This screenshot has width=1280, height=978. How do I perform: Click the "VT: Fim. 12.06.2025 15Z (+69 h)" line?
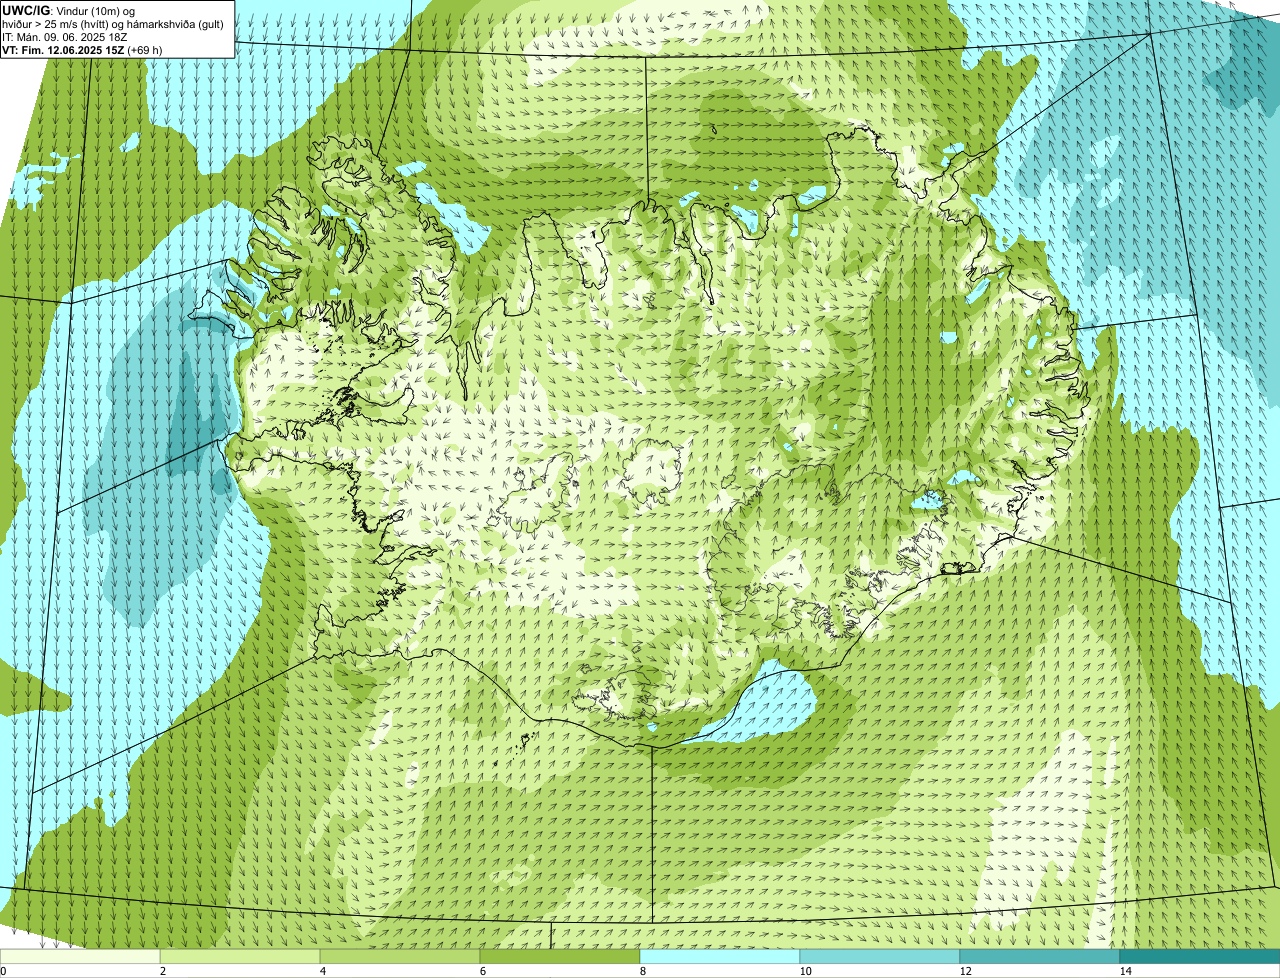tap(83, 50)
